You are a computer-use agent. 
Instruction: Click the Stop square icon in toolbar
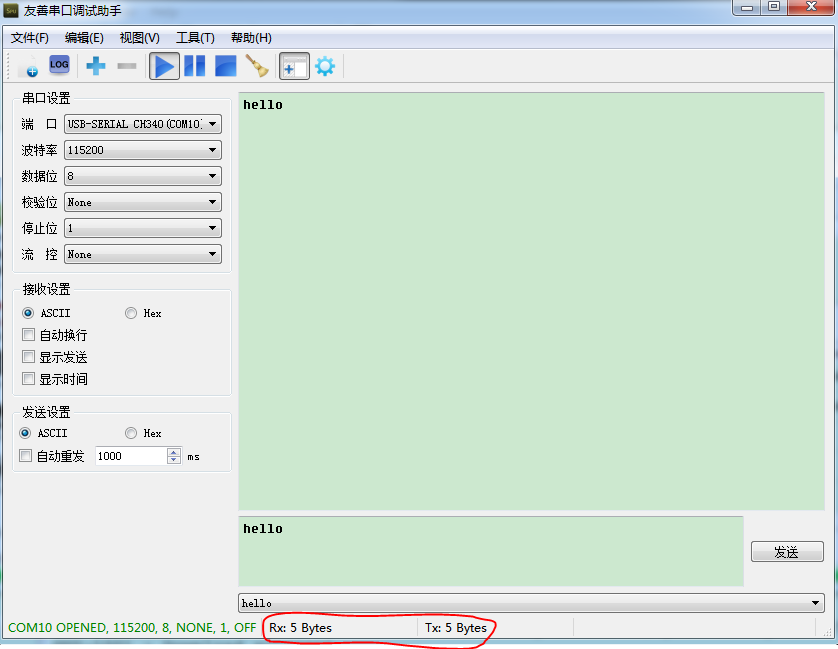tap(225, 67)
